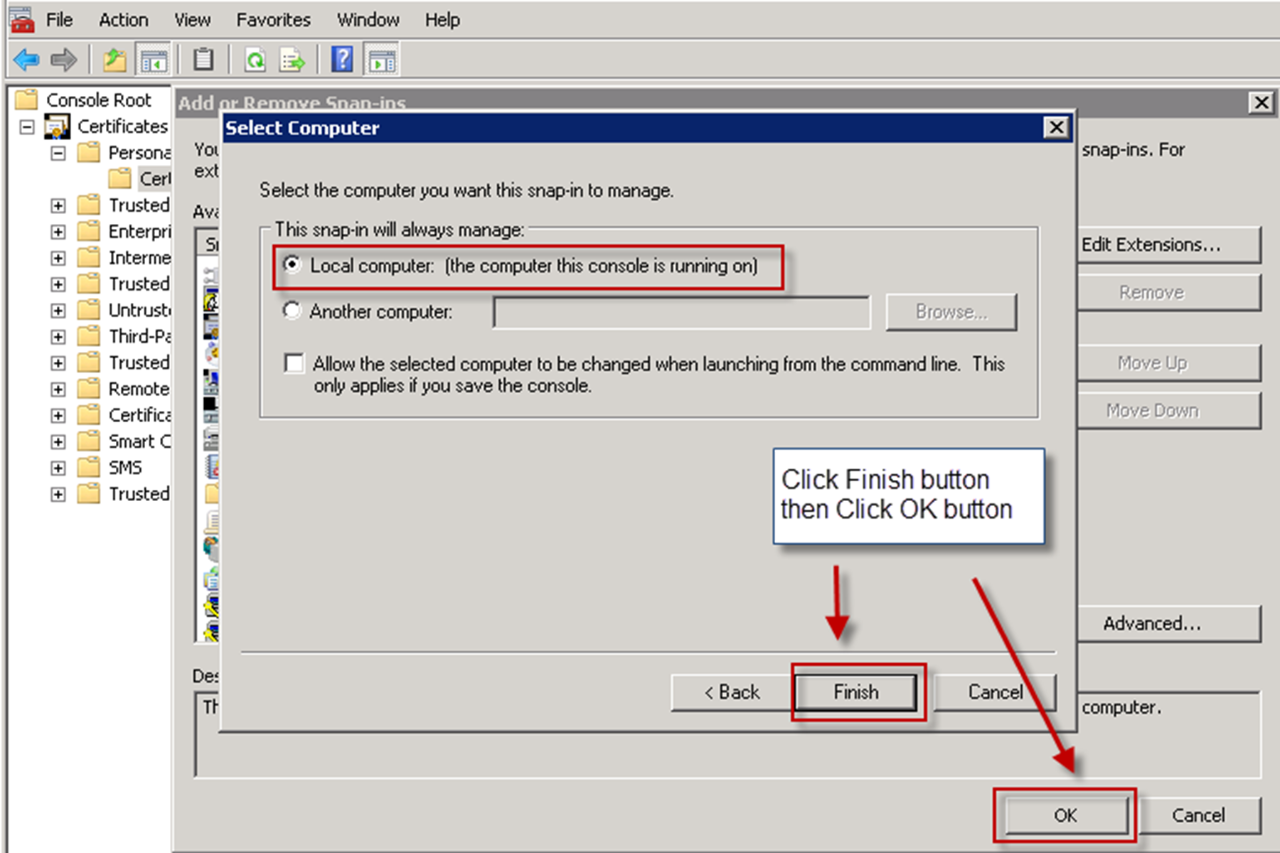Click the Console Root folder icon
This screenshot has width=1280, height=853.
pos(27,100)
